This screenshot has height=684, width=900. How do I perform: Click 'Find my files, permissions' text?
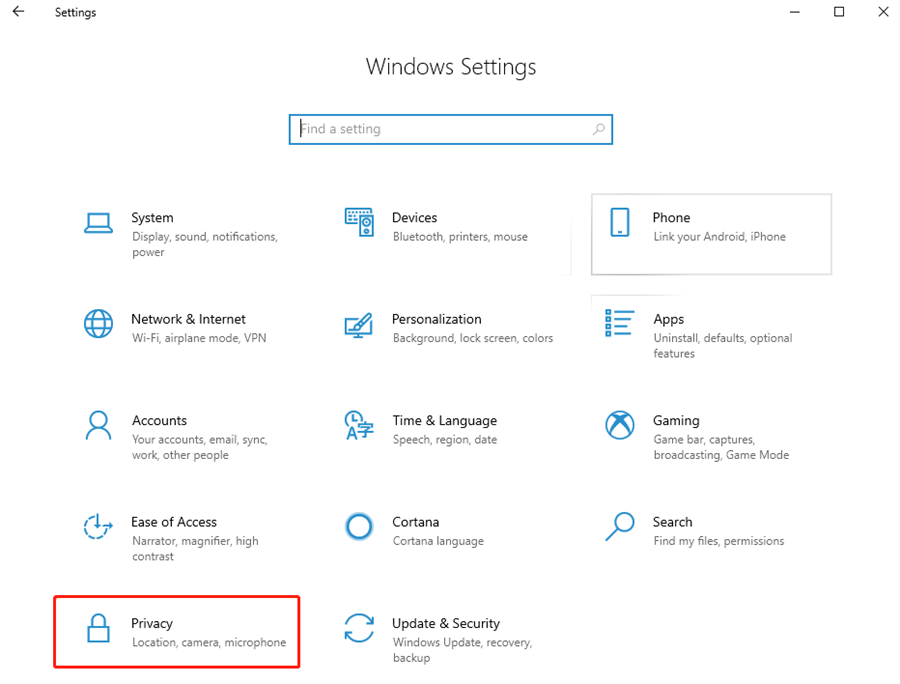pos(719,542)
